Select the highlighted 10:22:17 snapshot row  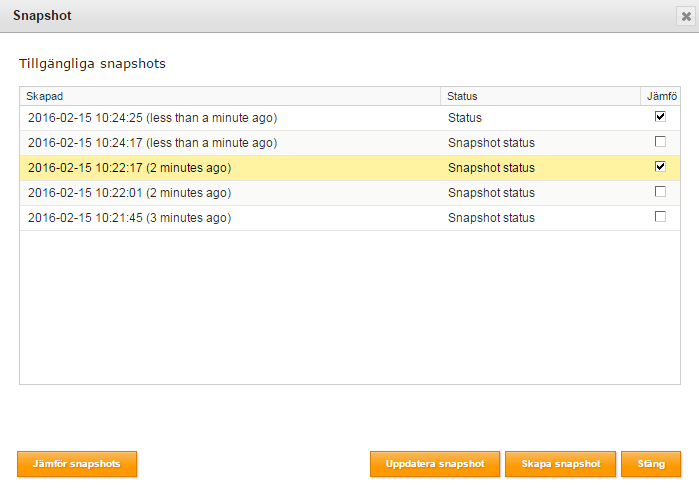[x=350, y=168]
